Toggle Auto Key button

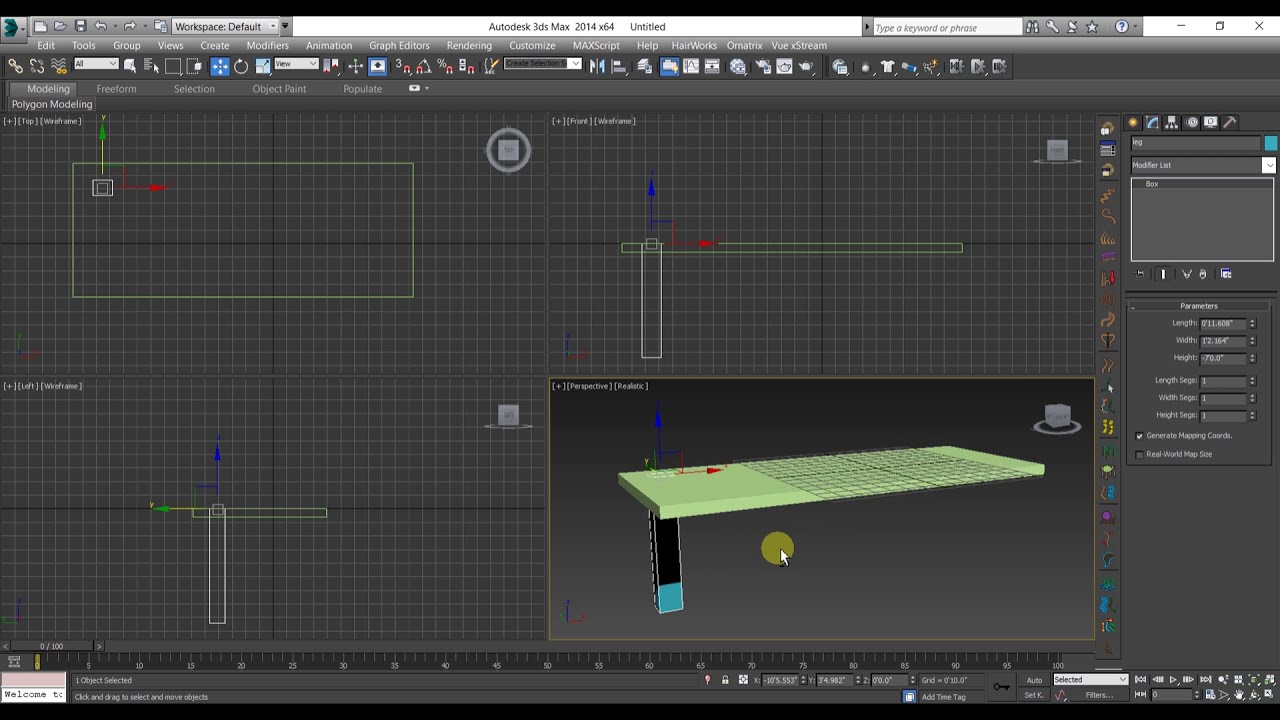1034,680
